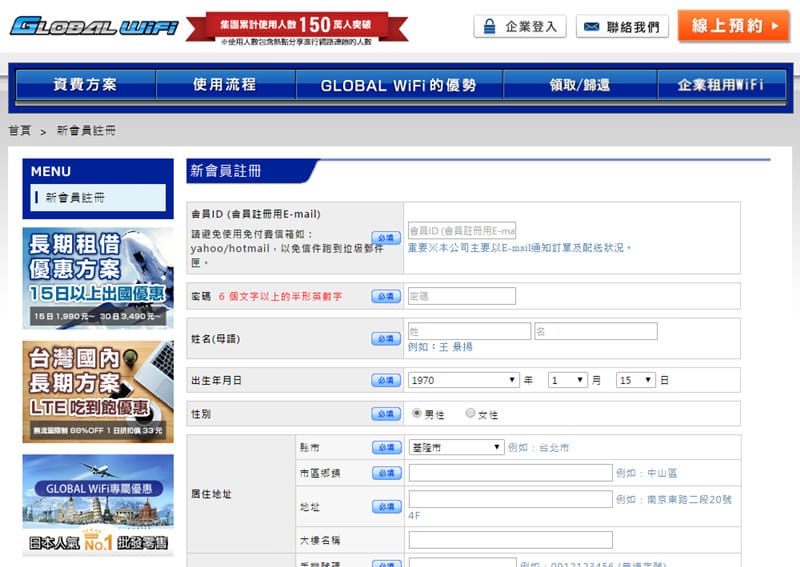
Task: Open the 使用流程 menu
Action: [x=225, y=85]
